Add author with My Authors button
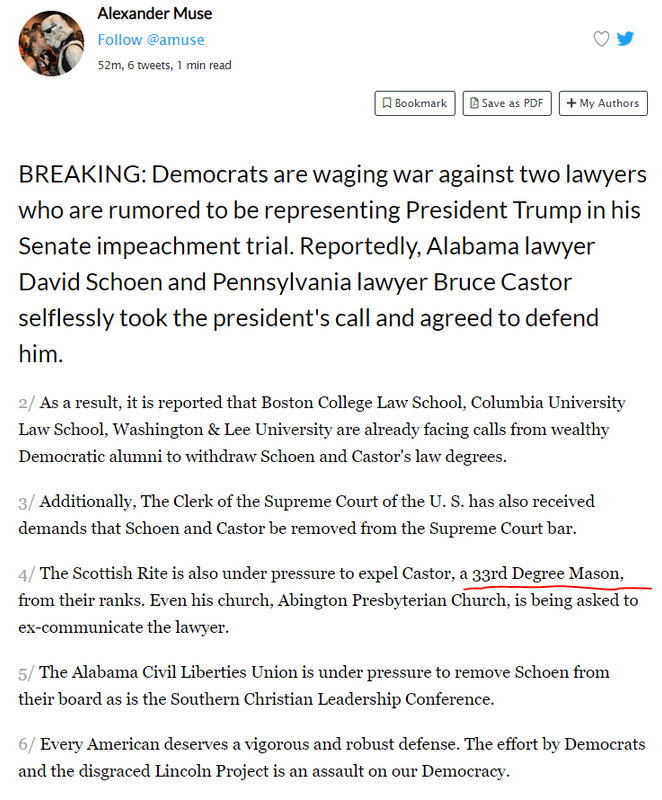The height and width of the screenshot is (800, 662). (x=603, y=103)
